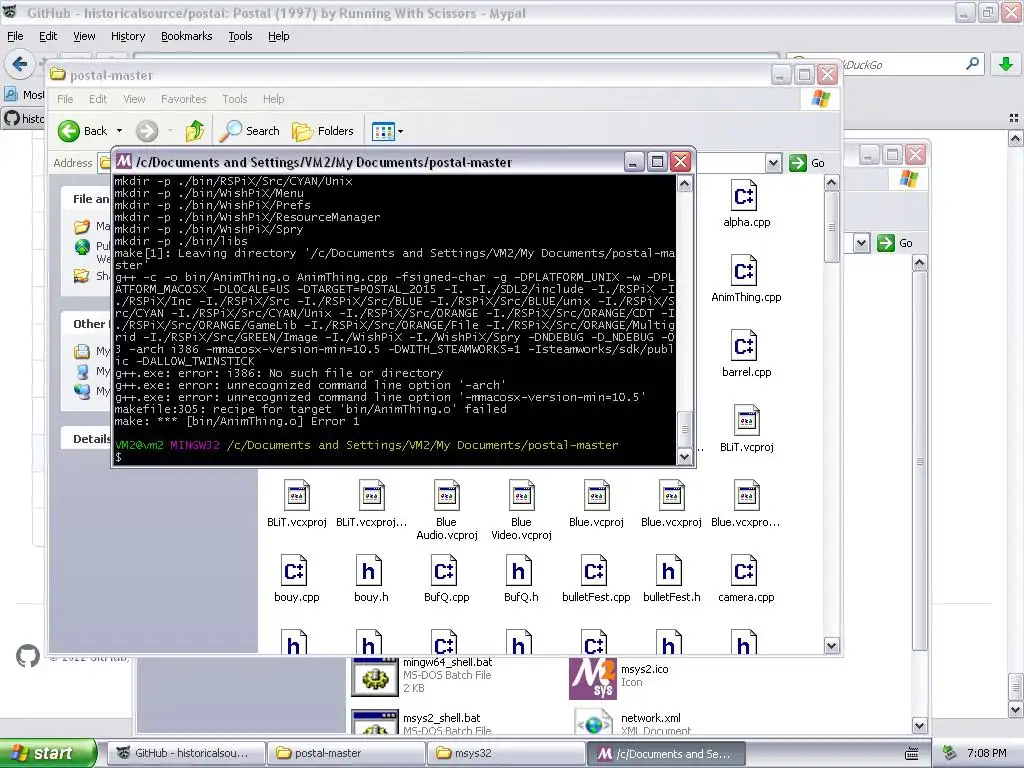Image resolution: width=1024 pixels, height=768 pixels.
Task: Select mingw64_shell.bat in msys32 window
Action: (375, 679)
